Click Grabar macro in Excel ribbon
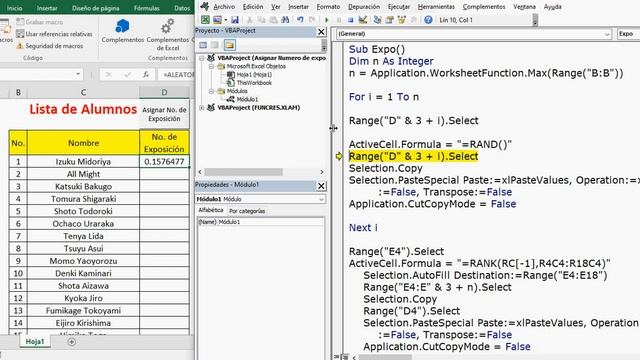This screenshot has width=640, height=360. [x=40, y=22]
